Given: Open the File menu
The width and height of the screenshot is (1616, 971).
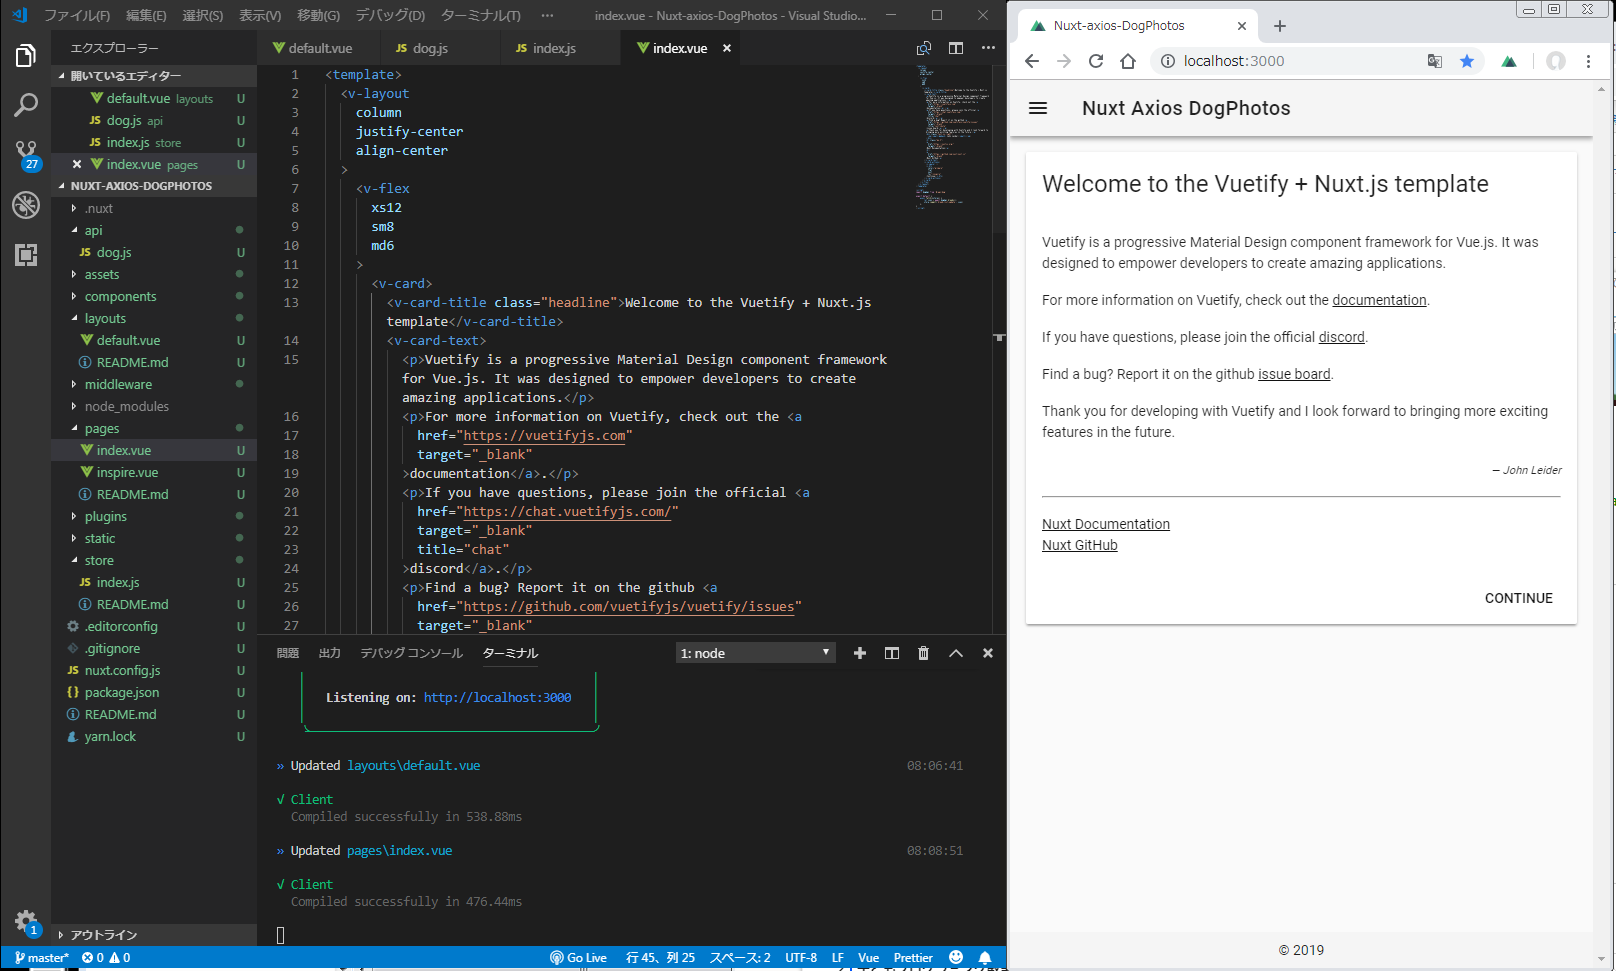Looking at the screenshot, I should coord(77,16).
